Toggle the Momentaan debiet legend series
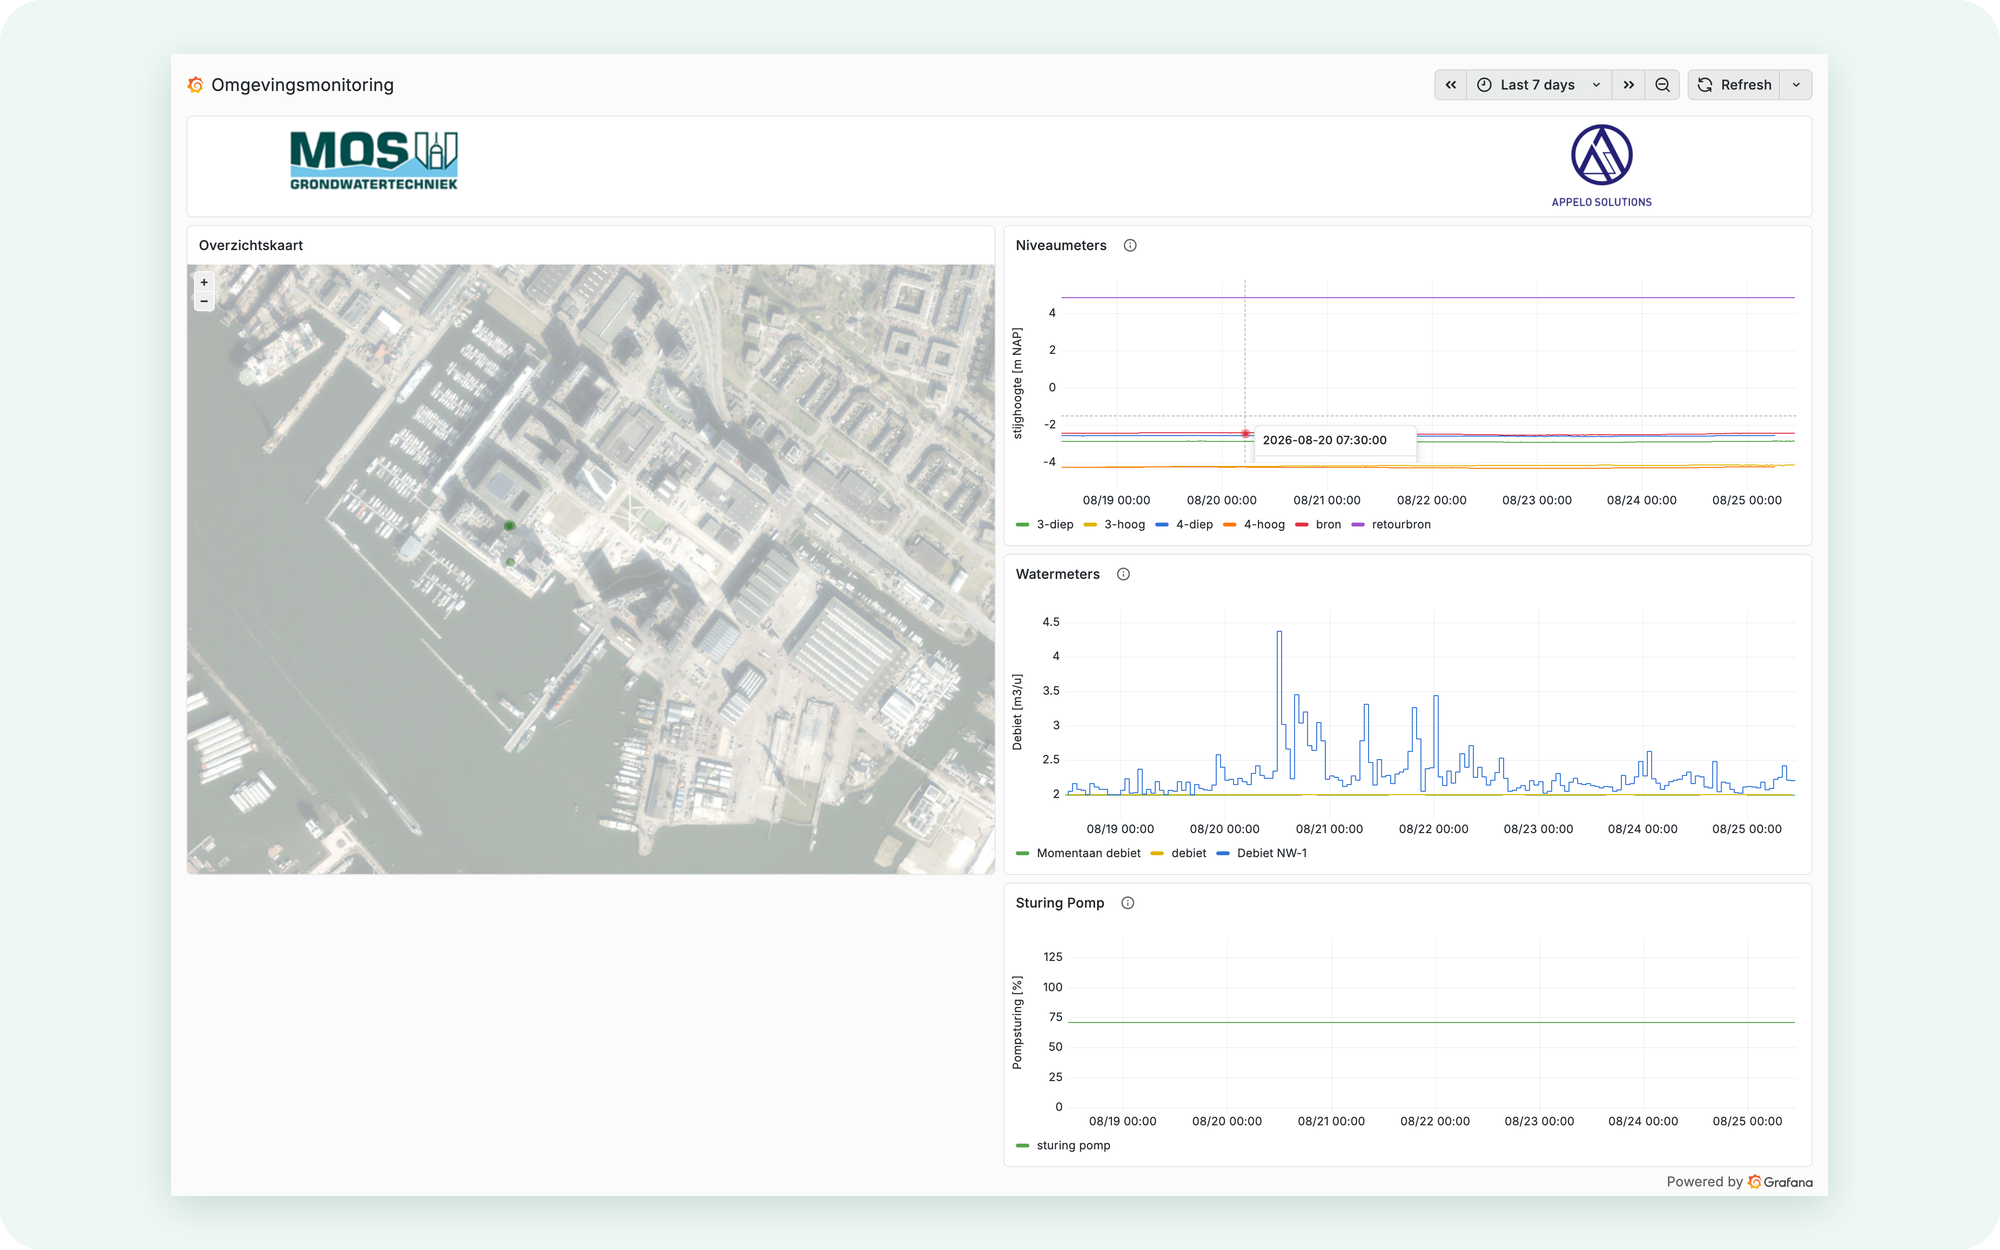 point(1079,854)
